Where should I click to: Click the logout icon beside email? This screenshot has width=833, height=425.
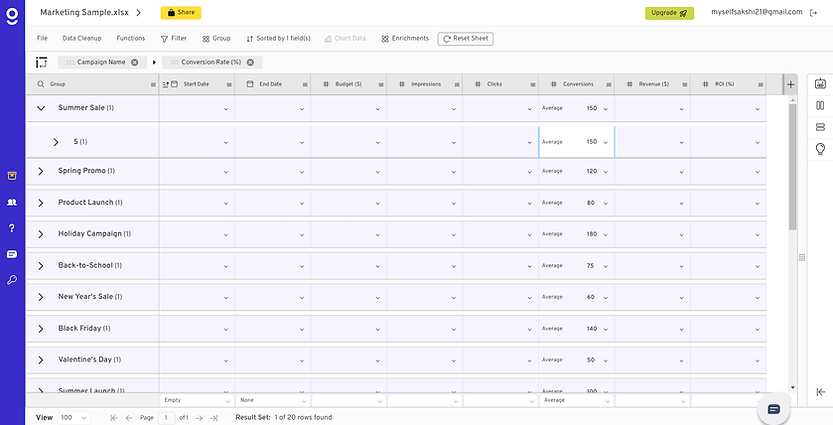tap(816, 13)
